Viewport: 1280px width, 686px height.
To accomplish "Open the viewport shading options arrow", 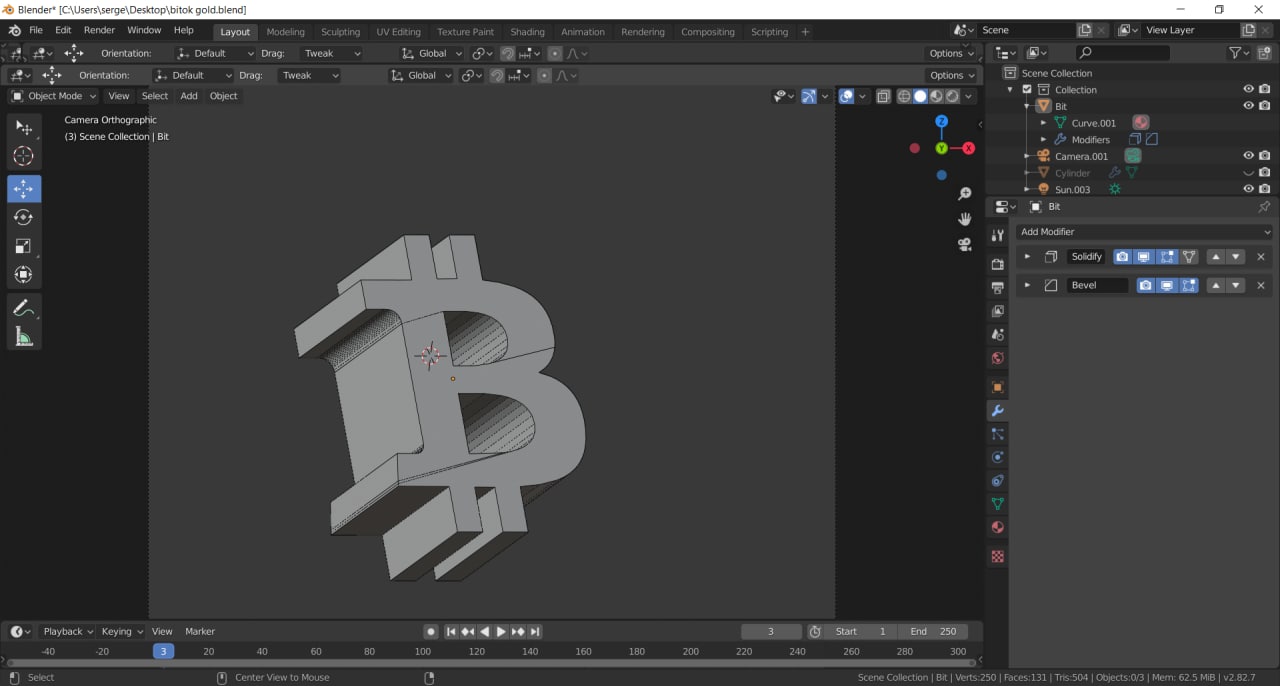I will (969, 96).
